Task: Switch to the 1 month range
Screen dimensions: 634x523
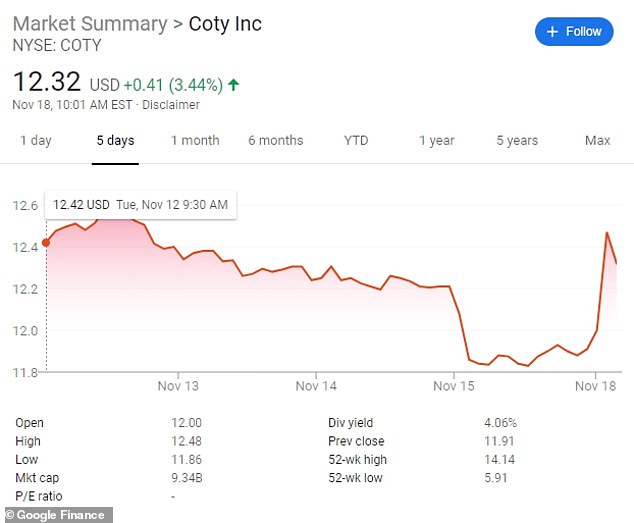Action: [x=193, y=141]
